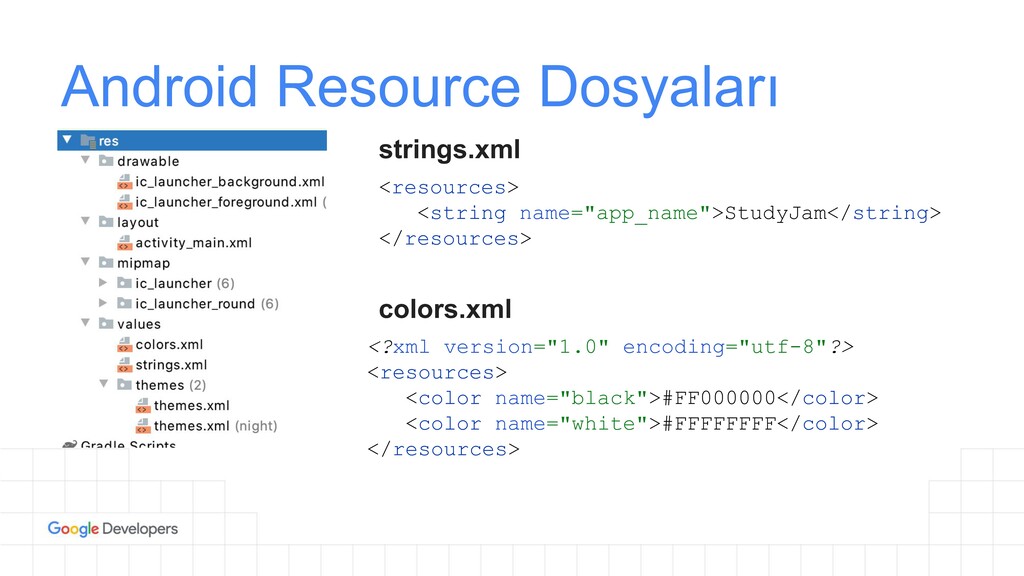The image size is (1024, 576).
Task: Open strings.xml from the tree
Action: tap(171, 365)
